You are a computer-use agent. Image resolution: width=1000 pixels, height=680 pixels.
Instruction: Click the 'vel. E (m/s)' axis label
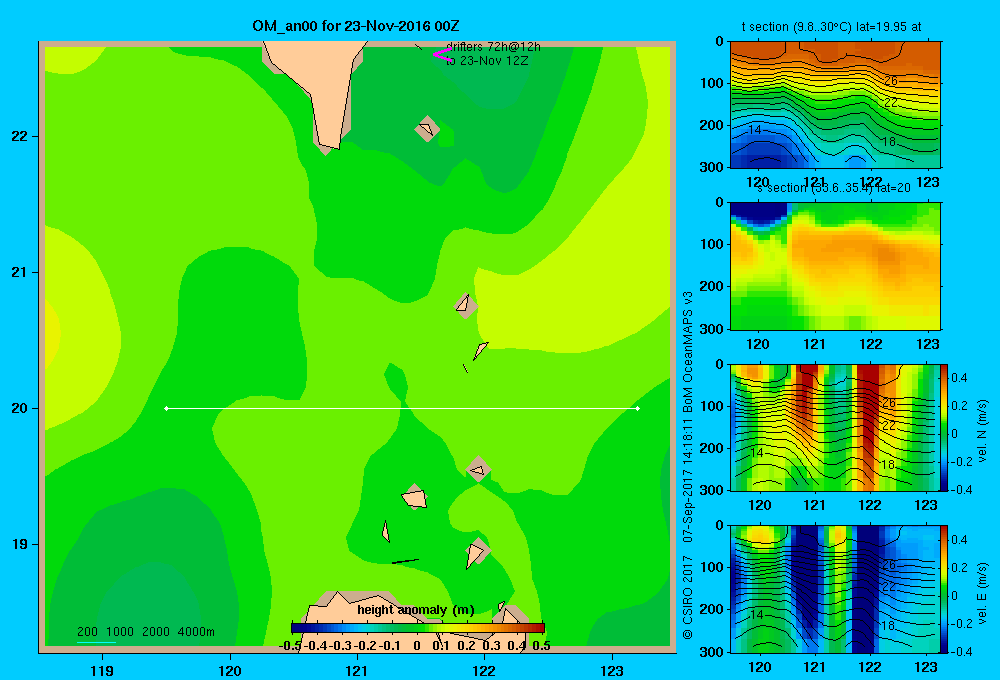(982, 592)
